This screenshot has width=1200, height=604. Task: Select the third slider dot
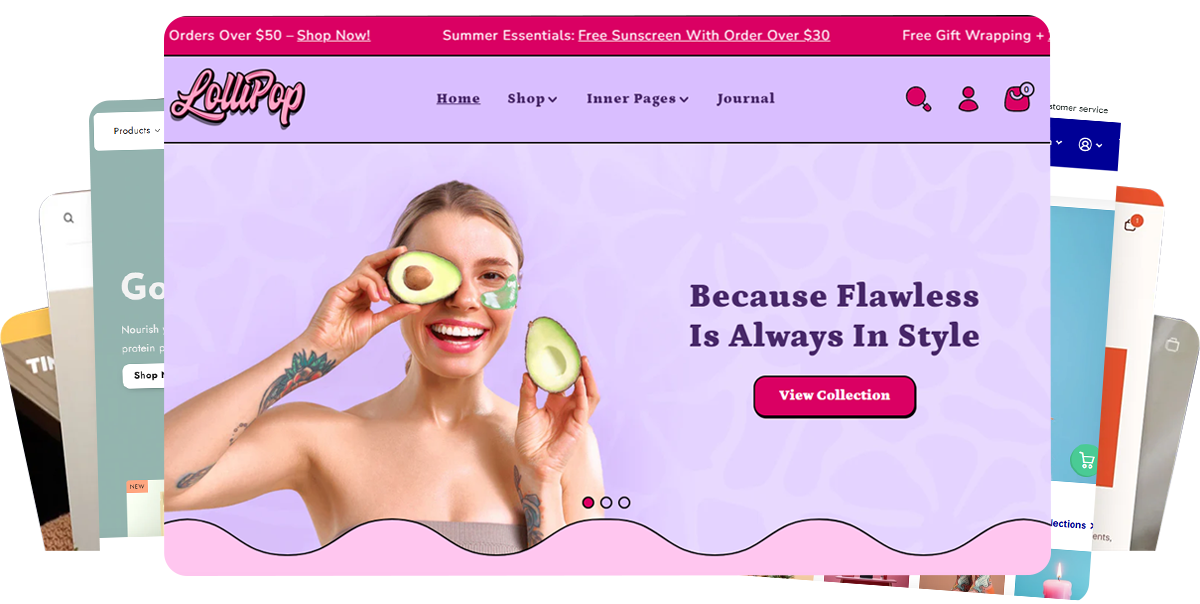point(624,502)
